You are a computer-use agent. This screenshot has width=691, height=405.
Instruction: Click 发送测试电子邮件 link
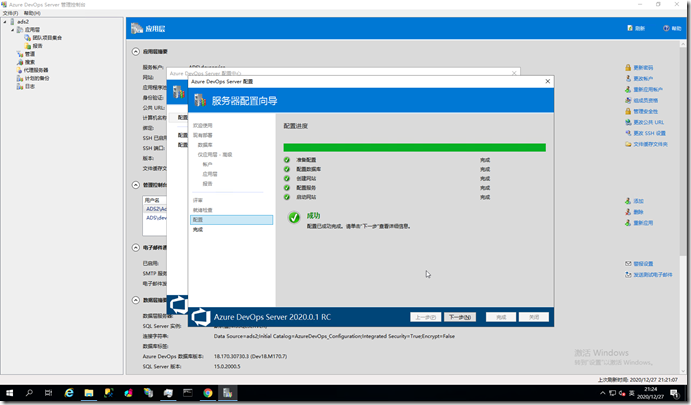(653, 275)
